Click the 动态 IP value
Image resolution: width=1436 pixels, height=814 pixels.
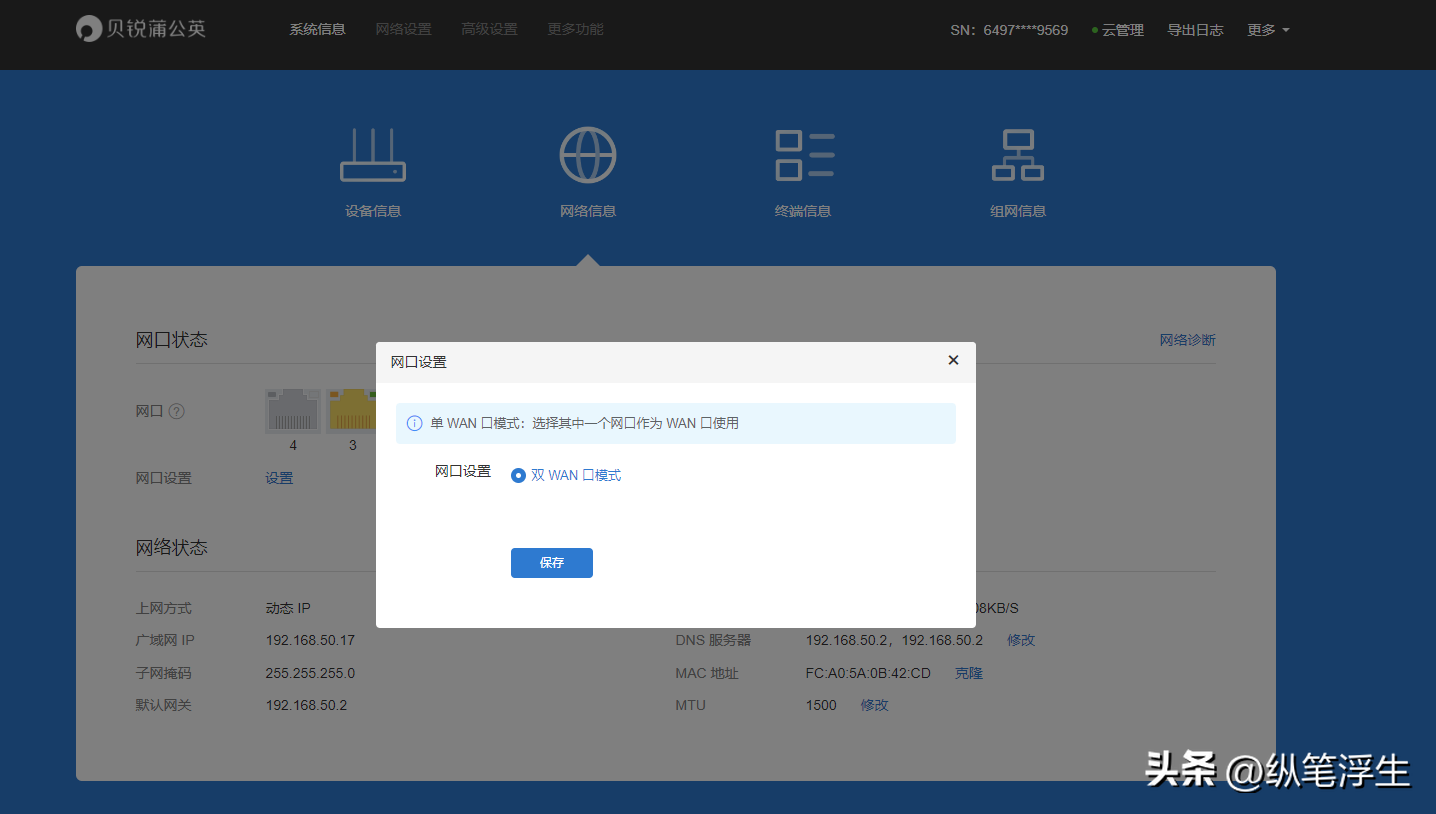pos(288,608)
